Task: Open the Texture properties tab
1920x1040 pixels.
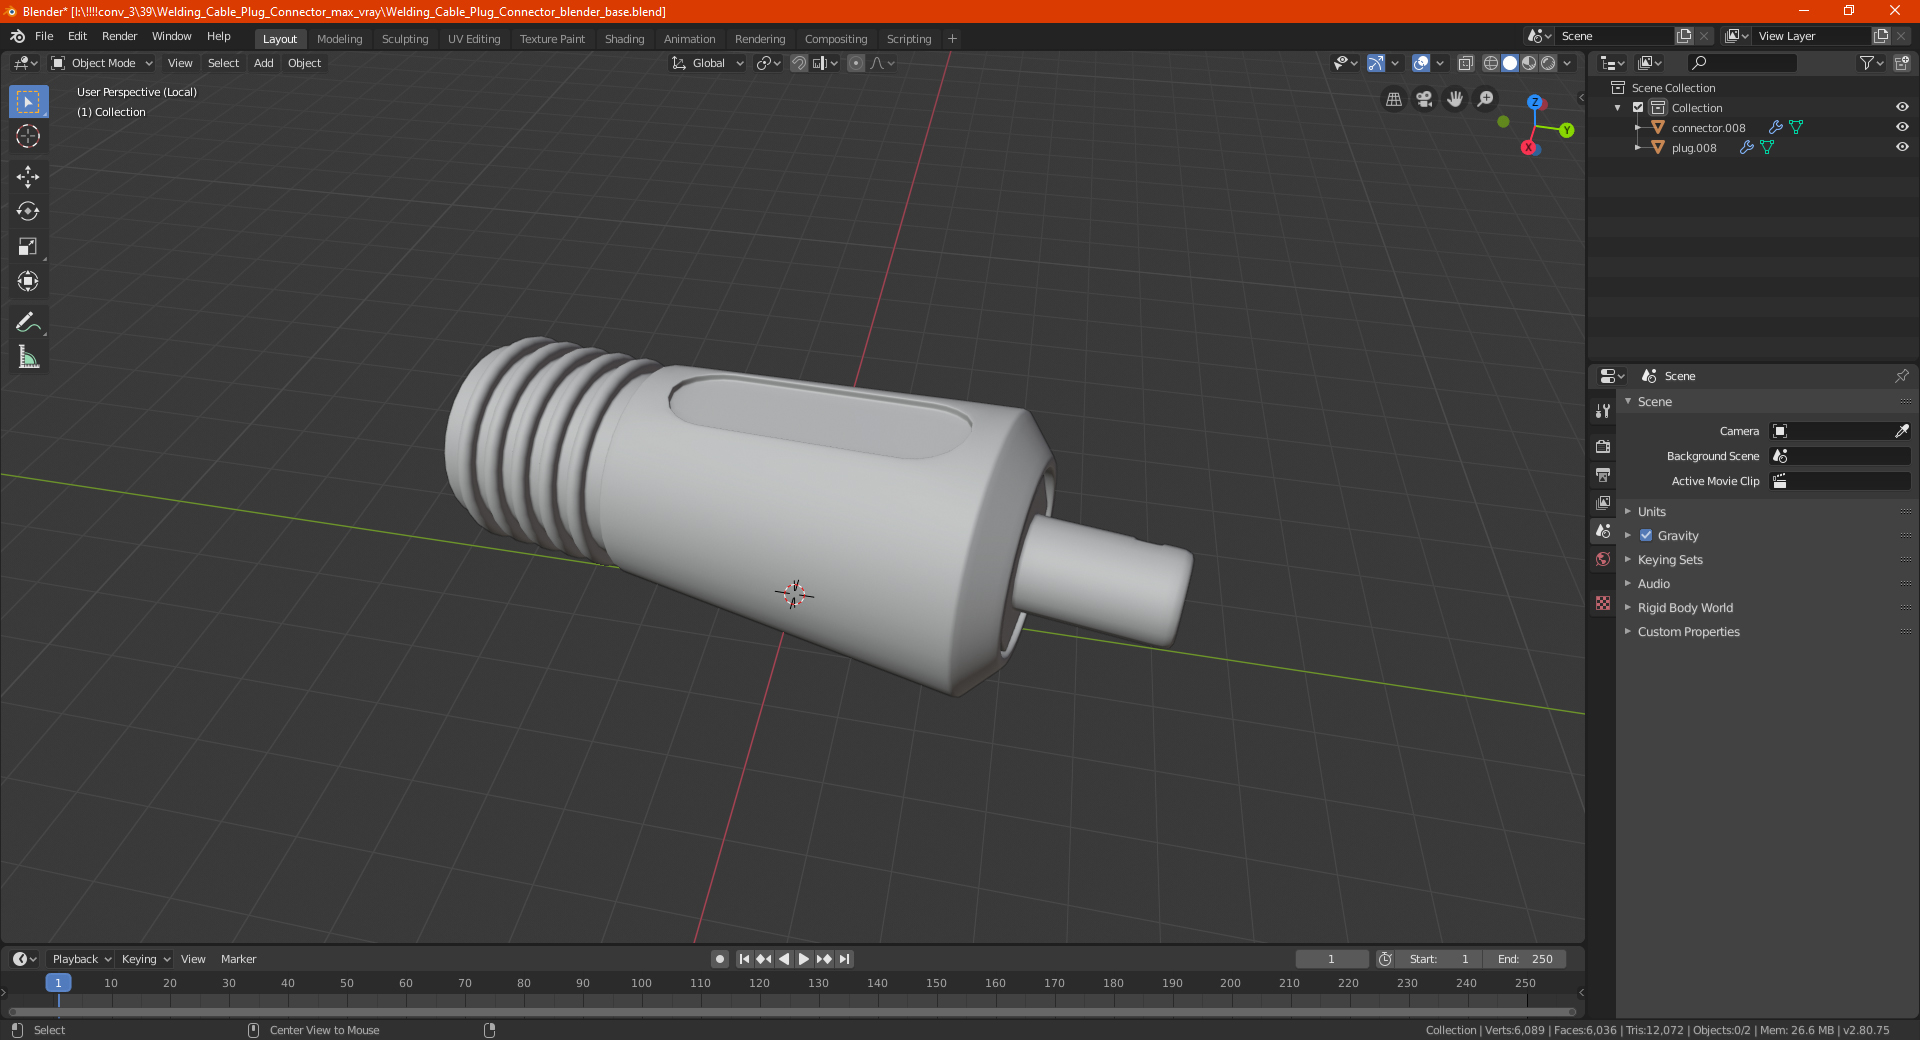Action: 1603,603
